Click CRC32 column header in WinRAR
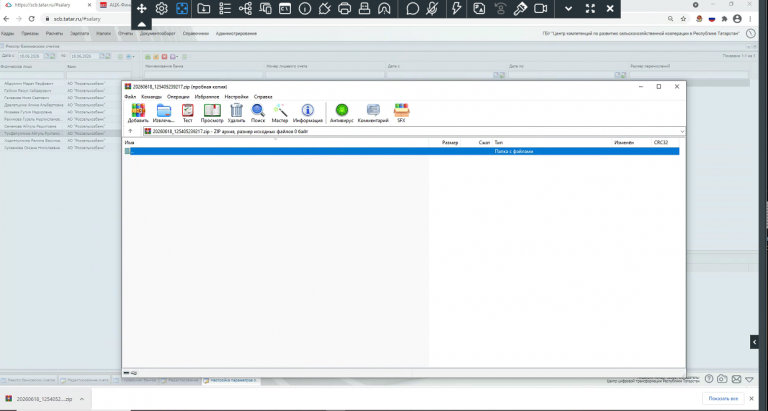This screenshot has height=411, width=768. coord(665,143)
